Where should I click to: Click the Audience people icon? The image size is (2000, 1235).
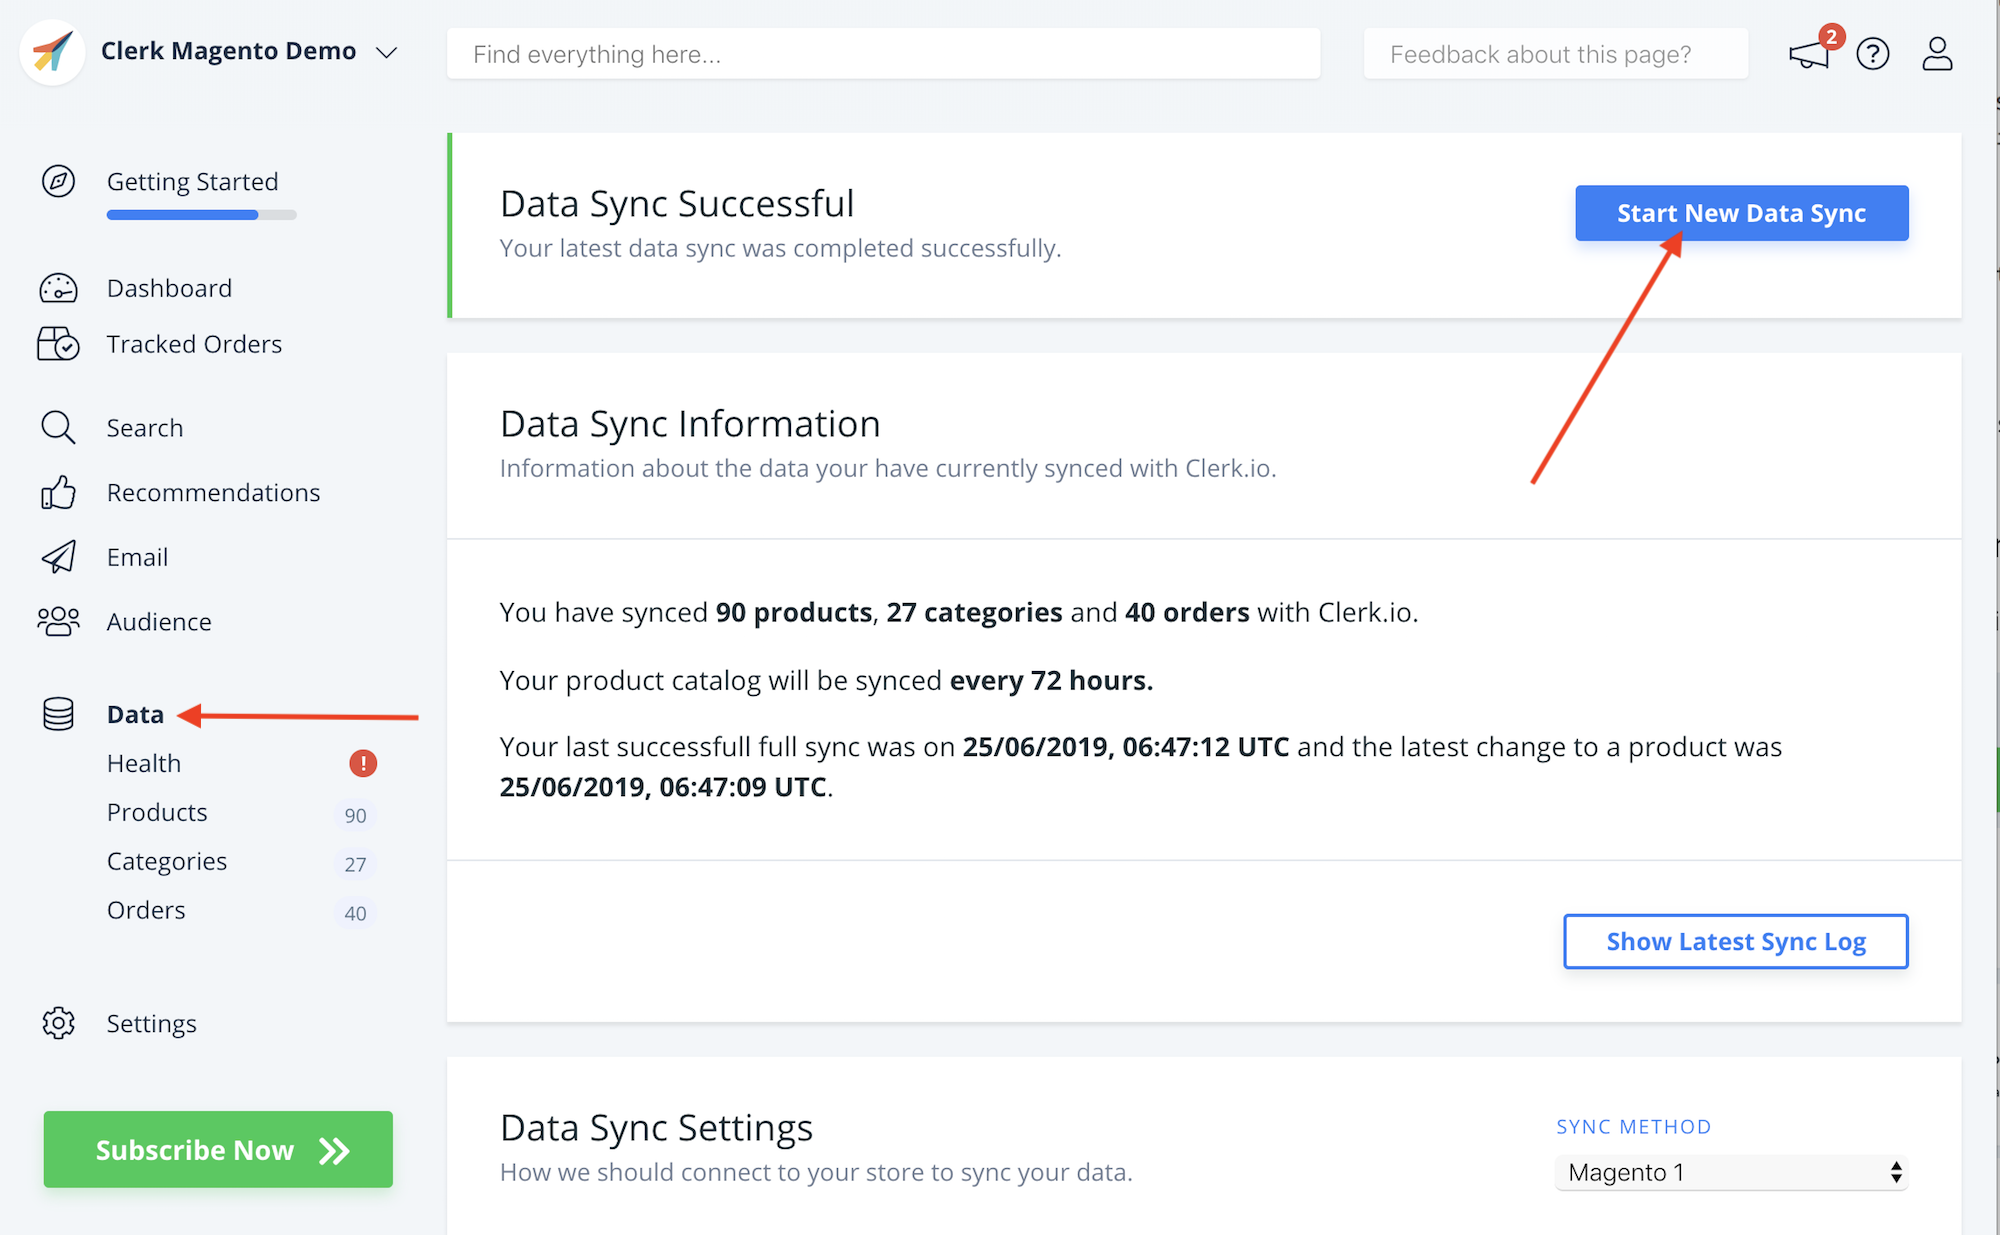point(58,621)
